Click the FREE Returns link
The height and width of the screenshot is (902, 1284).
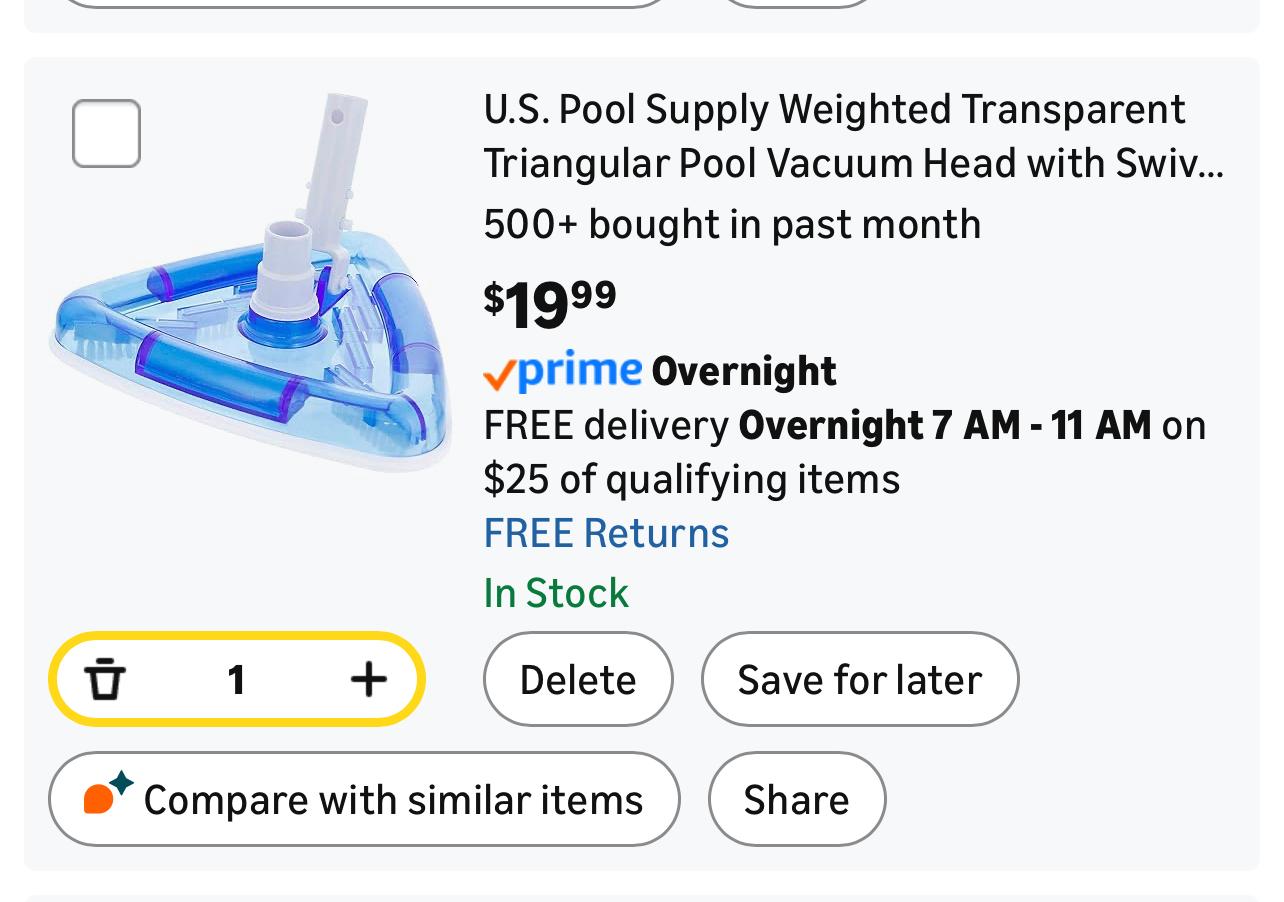click(606, 533)
